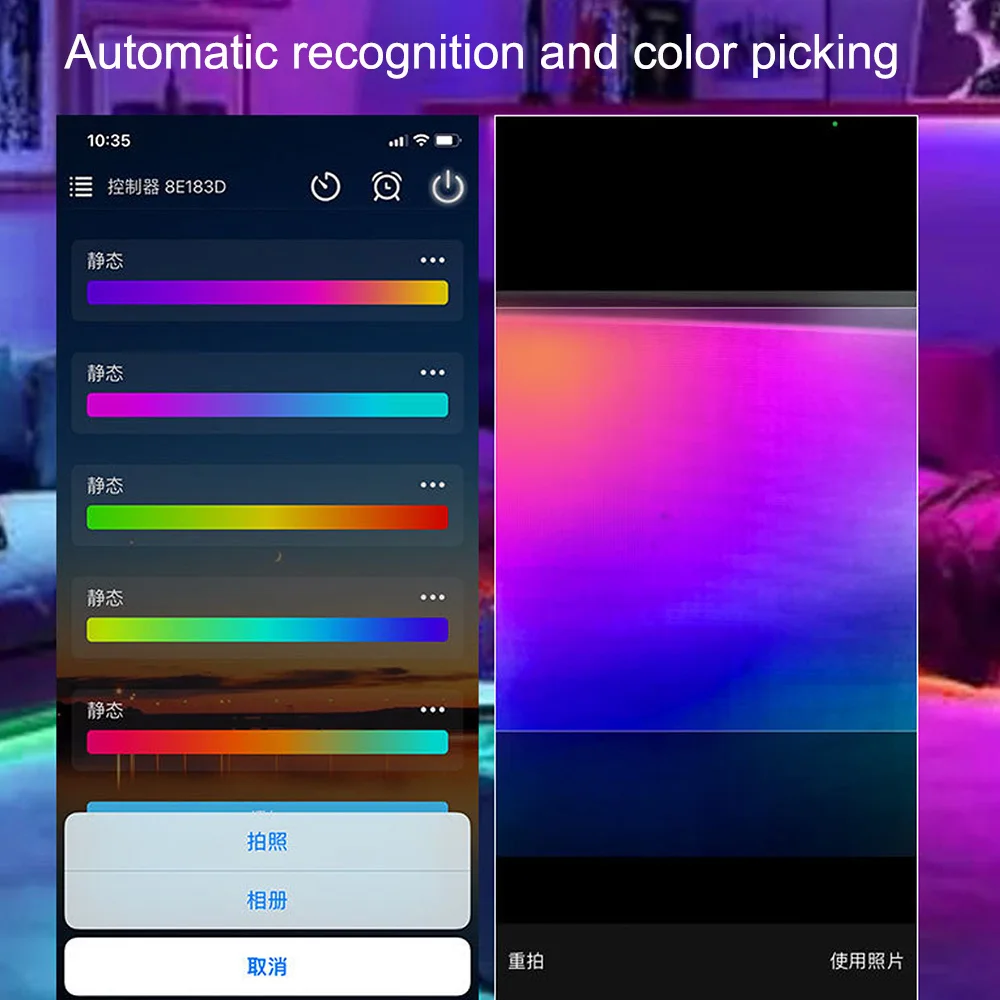The height and width of the screenshot is (1000, 1000).
Task: Tap the 10:35 clock in status bar
Action: (108, 140)
